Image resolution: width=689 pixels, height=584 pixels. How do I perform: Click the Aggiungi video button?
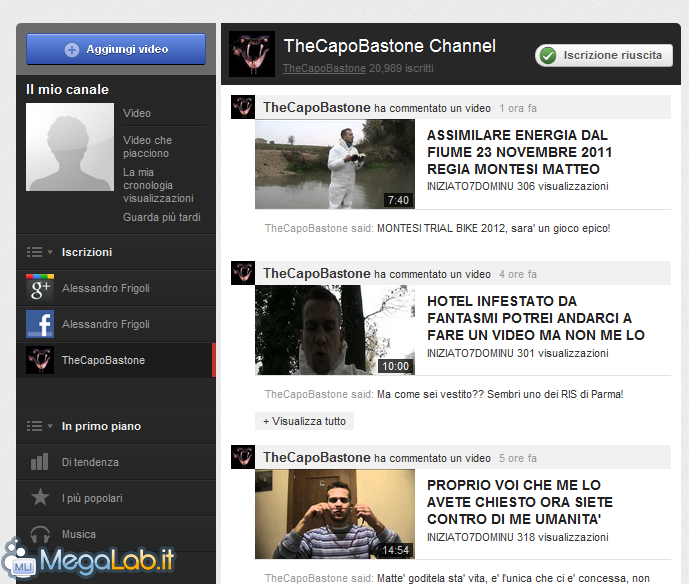[116, 49]
